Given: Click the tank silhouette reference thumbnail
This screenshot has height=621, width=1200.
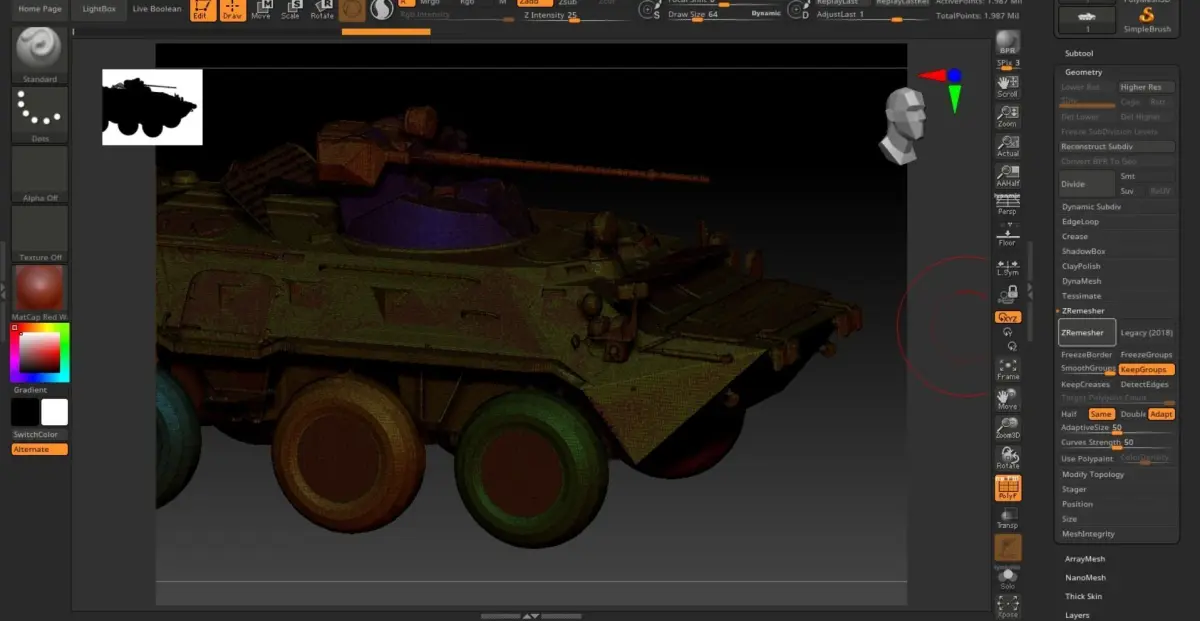Looking at the screenshot, I should coord(152,107).
